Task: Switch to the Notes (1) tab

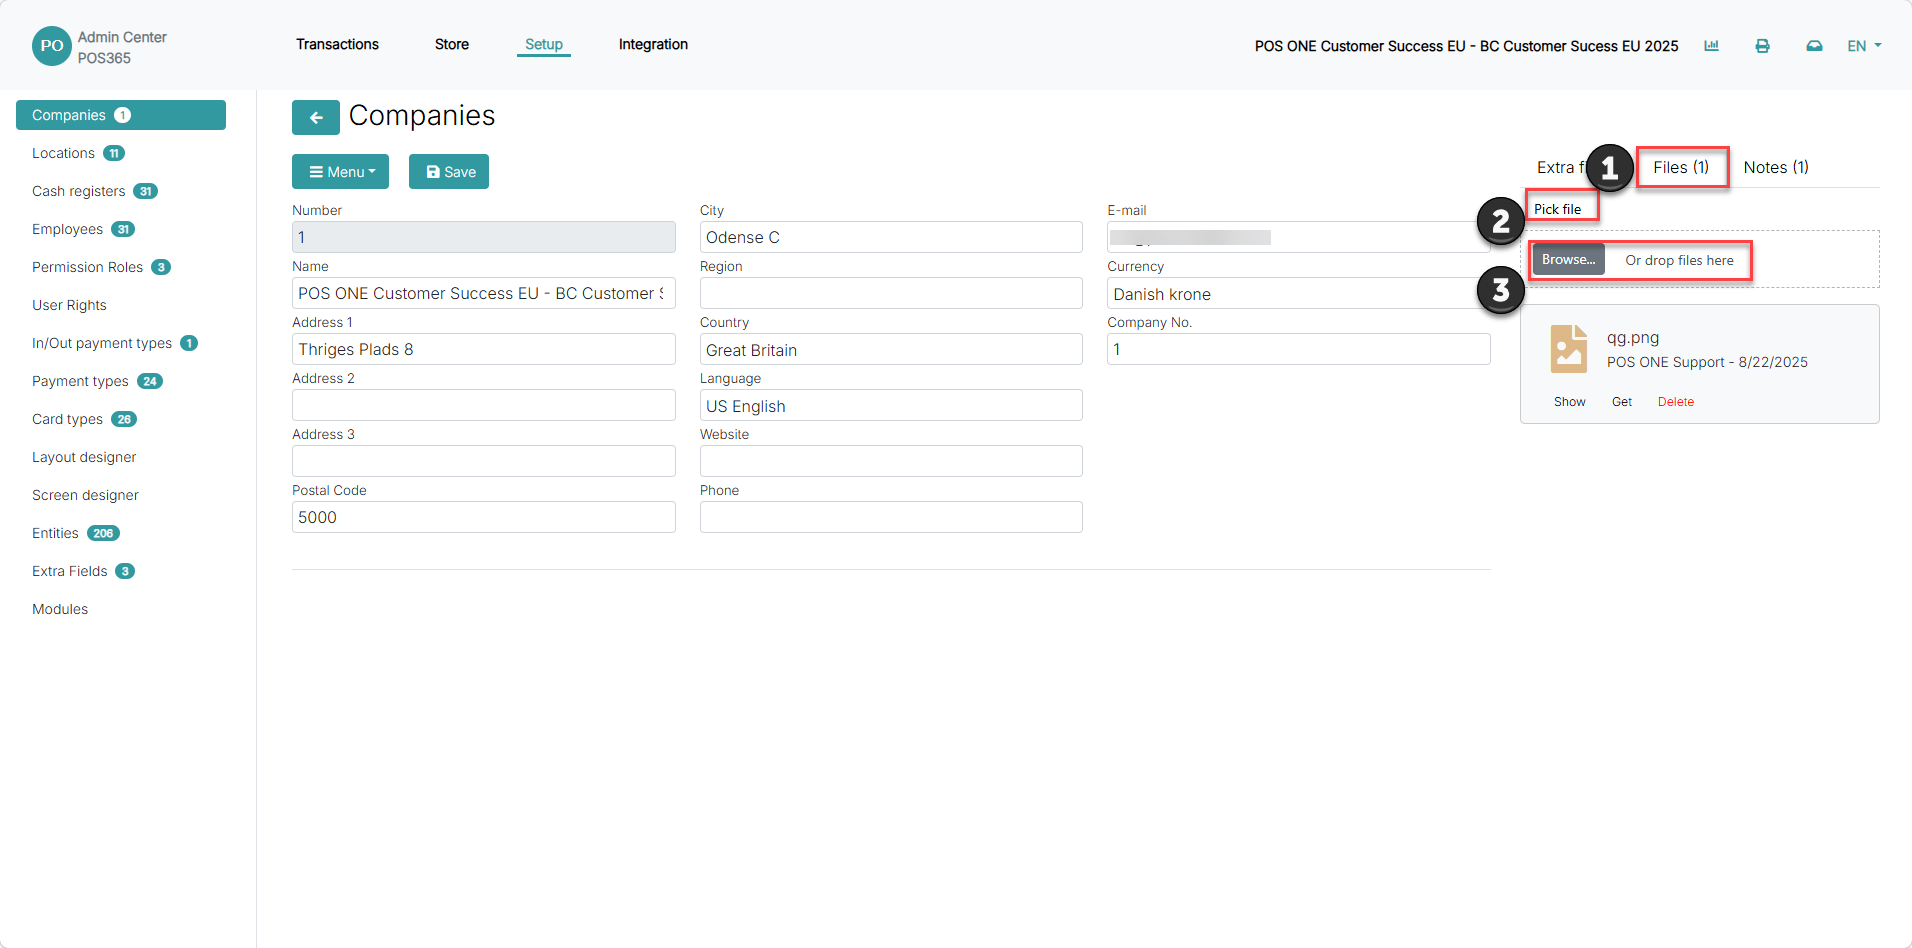Action: 1776,167
